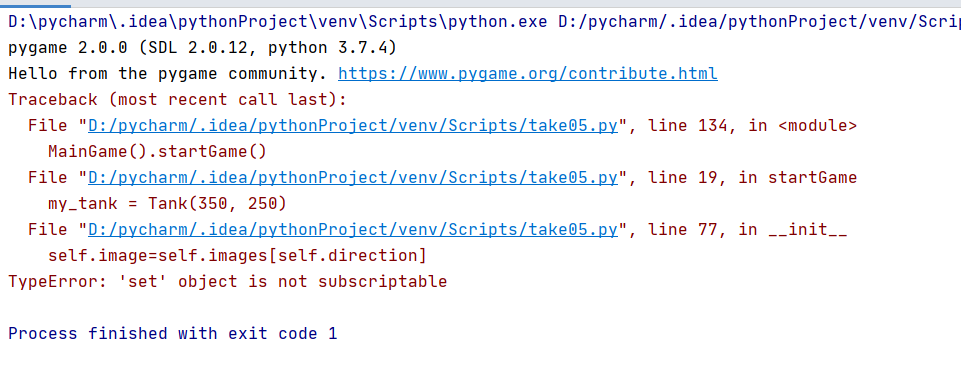Click the 'Process finished with exit code 1' line
Screen dimensions: 961x365
(x=172, y=334)
